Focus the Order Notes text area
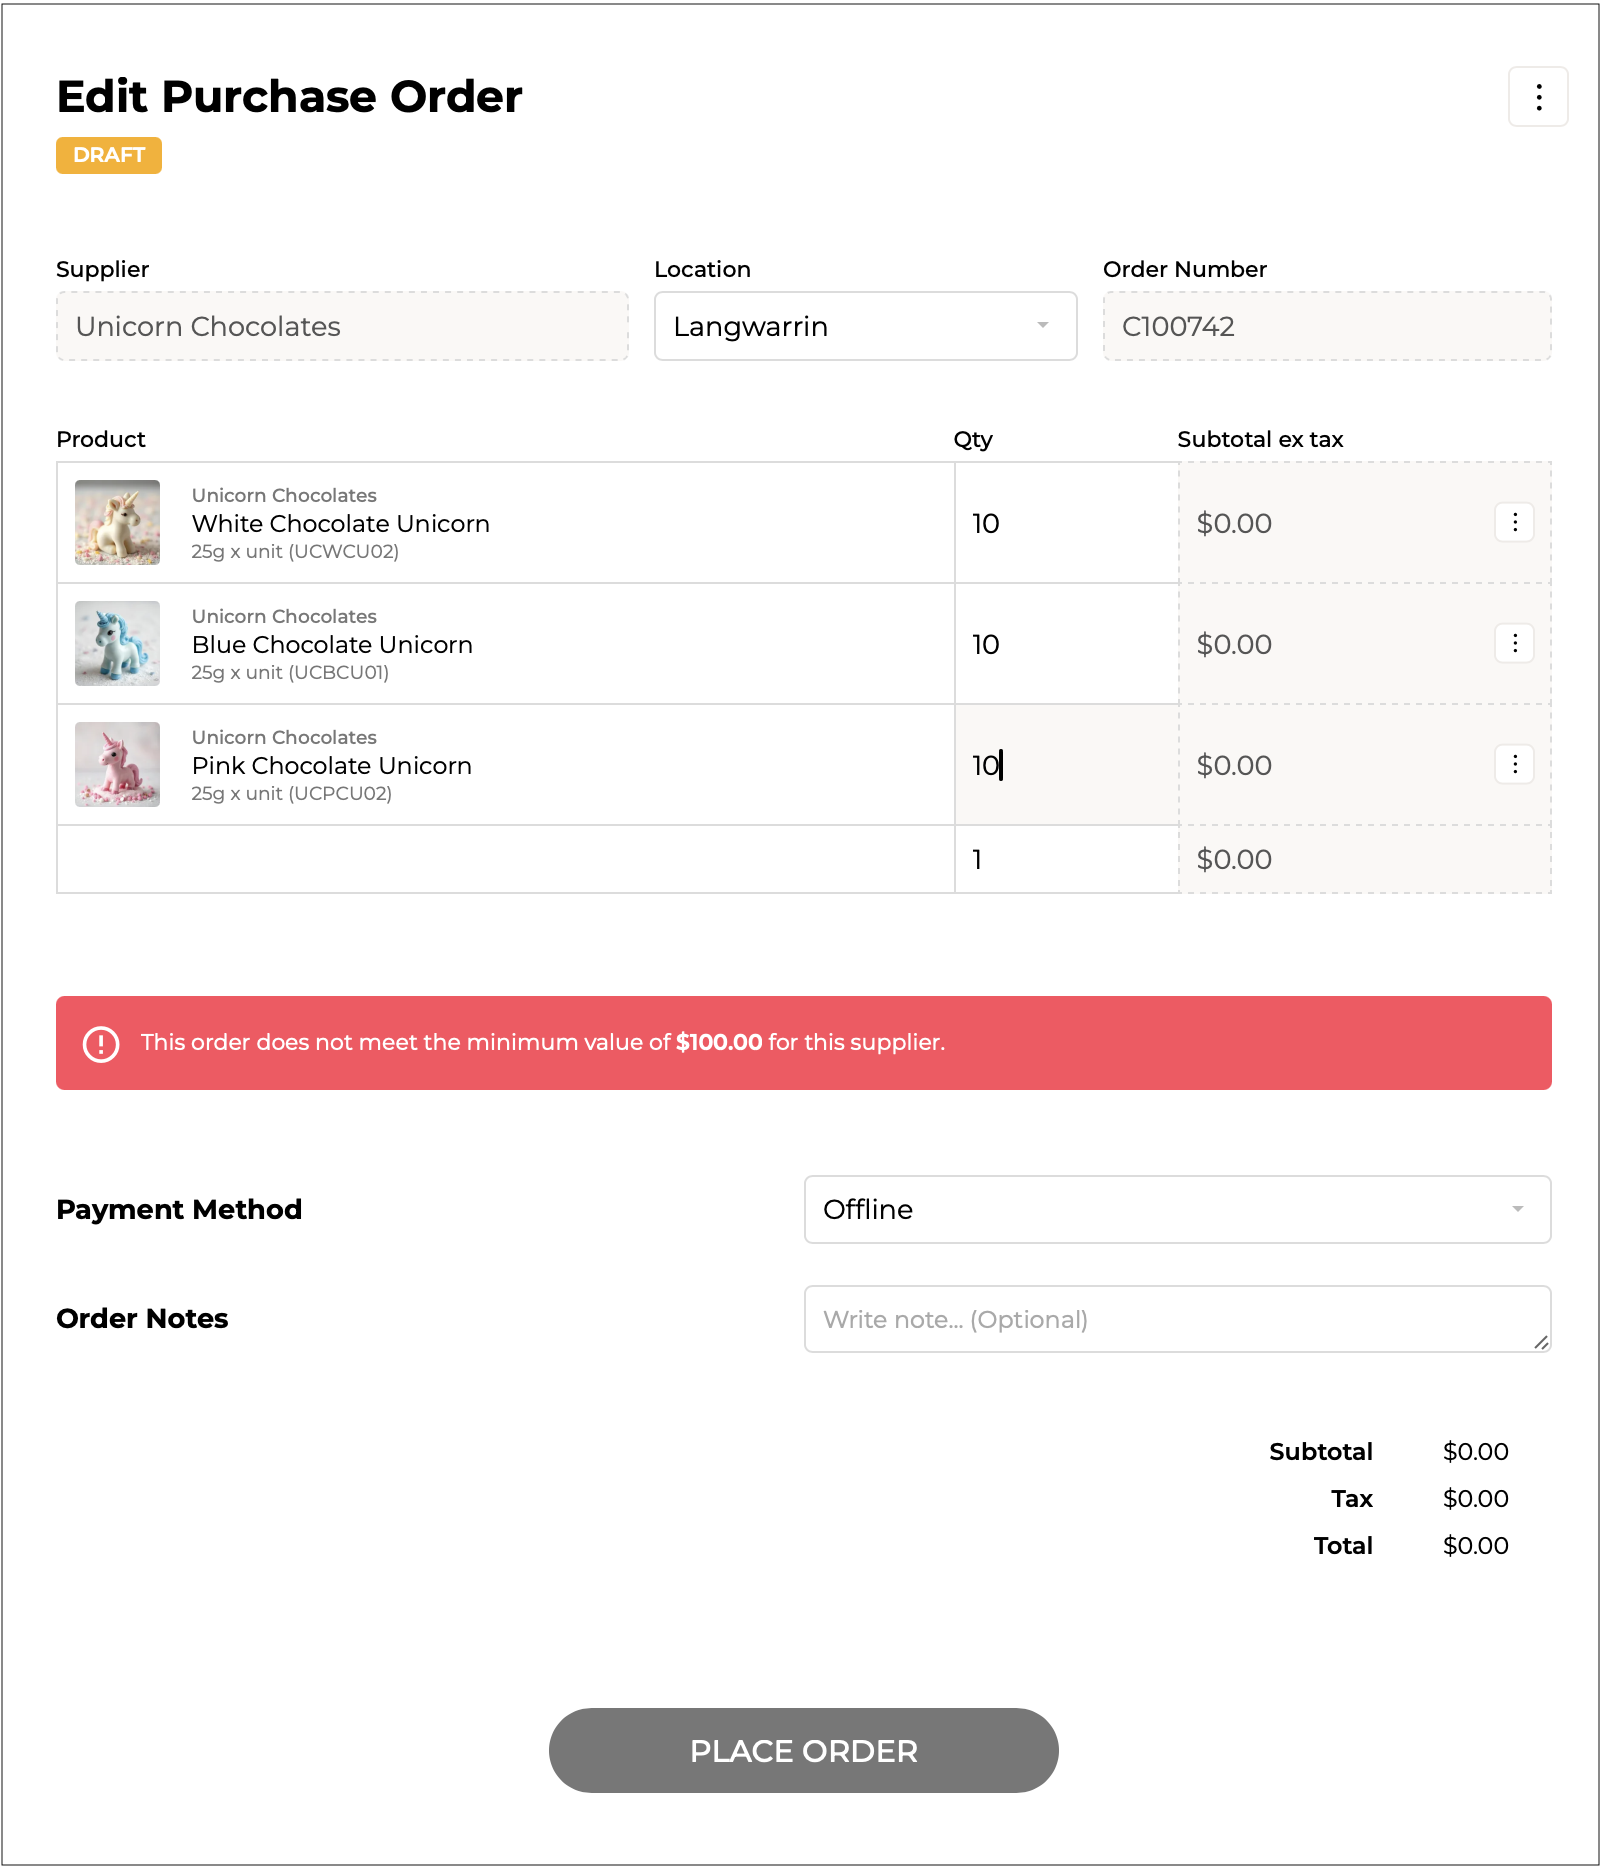 1177,1319
